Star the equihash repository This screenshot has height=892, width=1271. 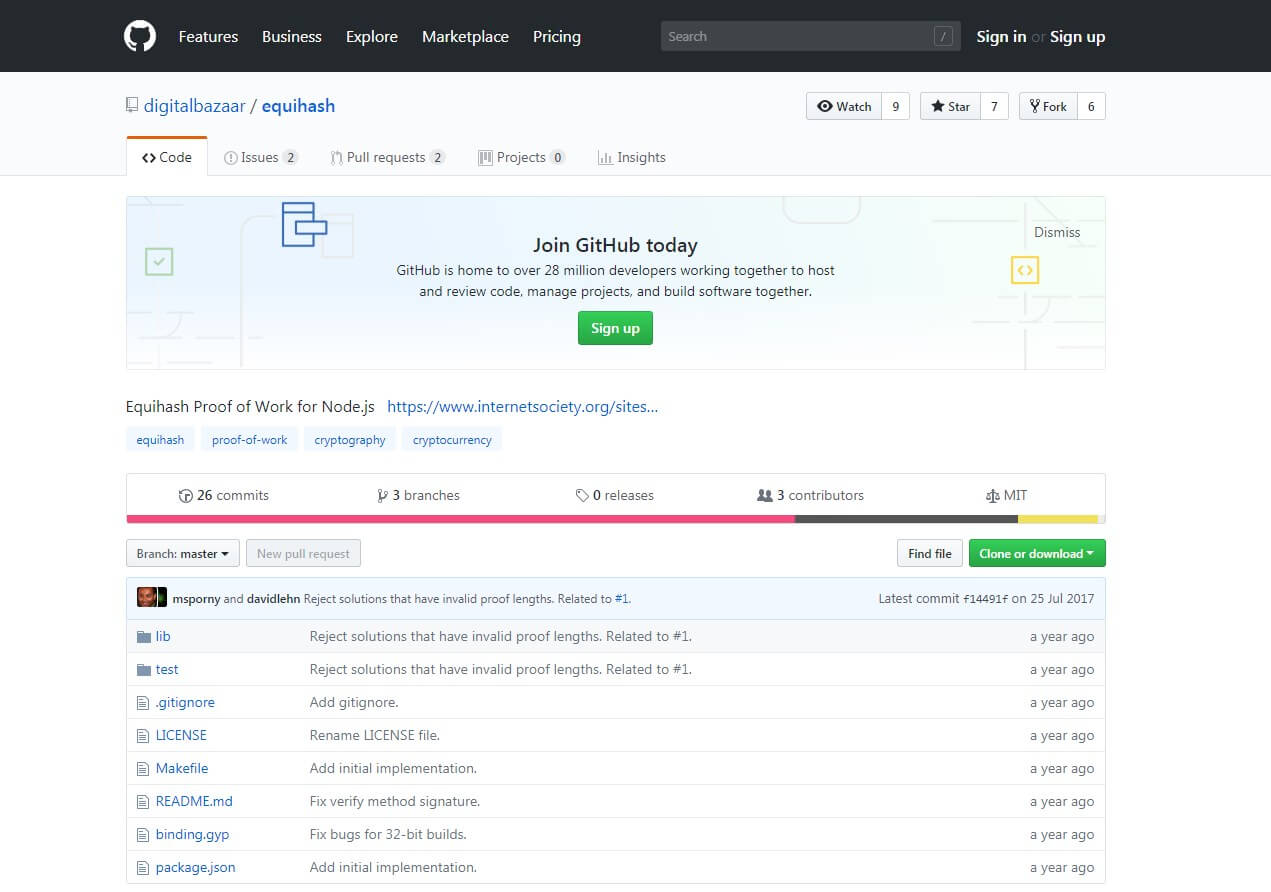point(950,107)
